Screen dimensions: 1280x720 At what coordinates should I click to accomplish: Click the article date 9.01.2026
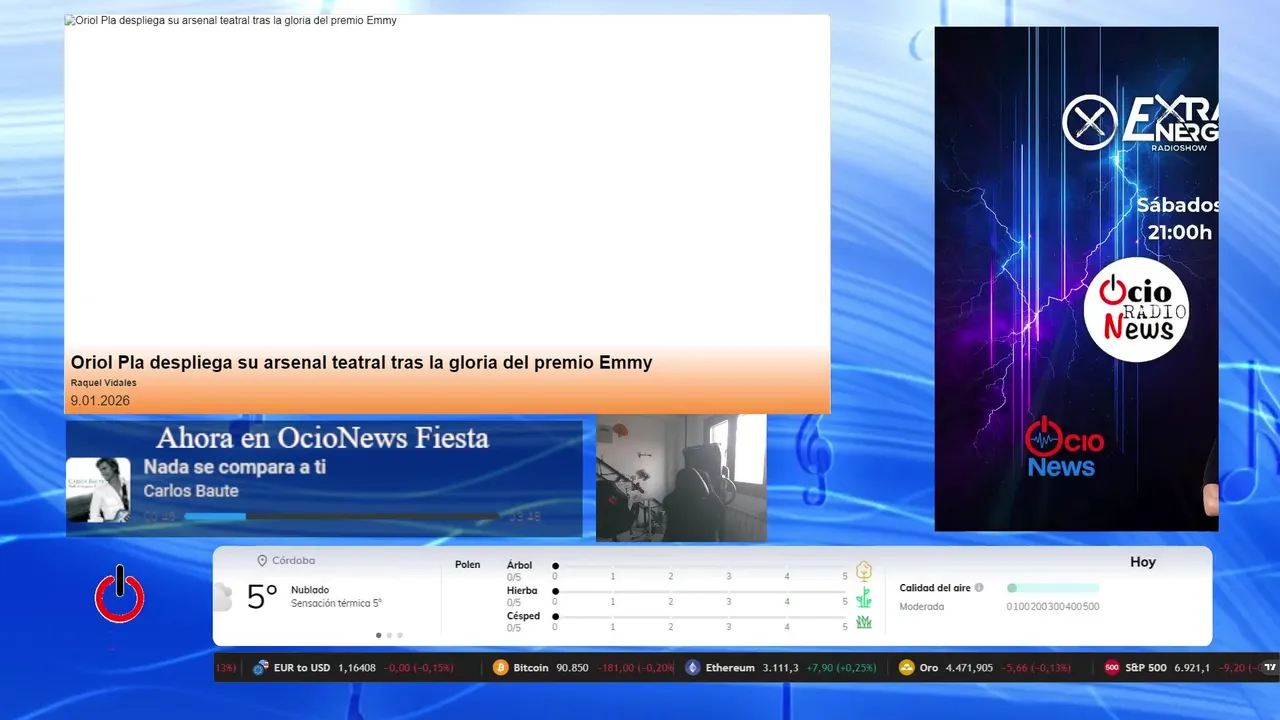[x=100, y=401]
